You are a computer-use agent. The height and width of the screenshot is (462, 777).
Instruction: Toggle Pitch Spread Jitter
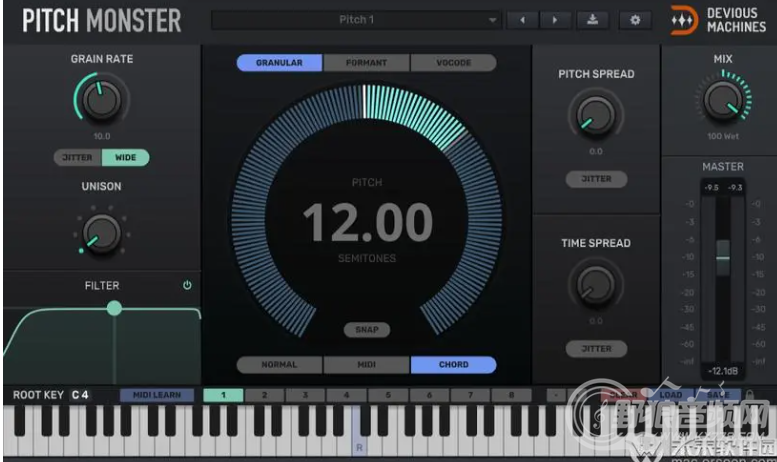596,179
